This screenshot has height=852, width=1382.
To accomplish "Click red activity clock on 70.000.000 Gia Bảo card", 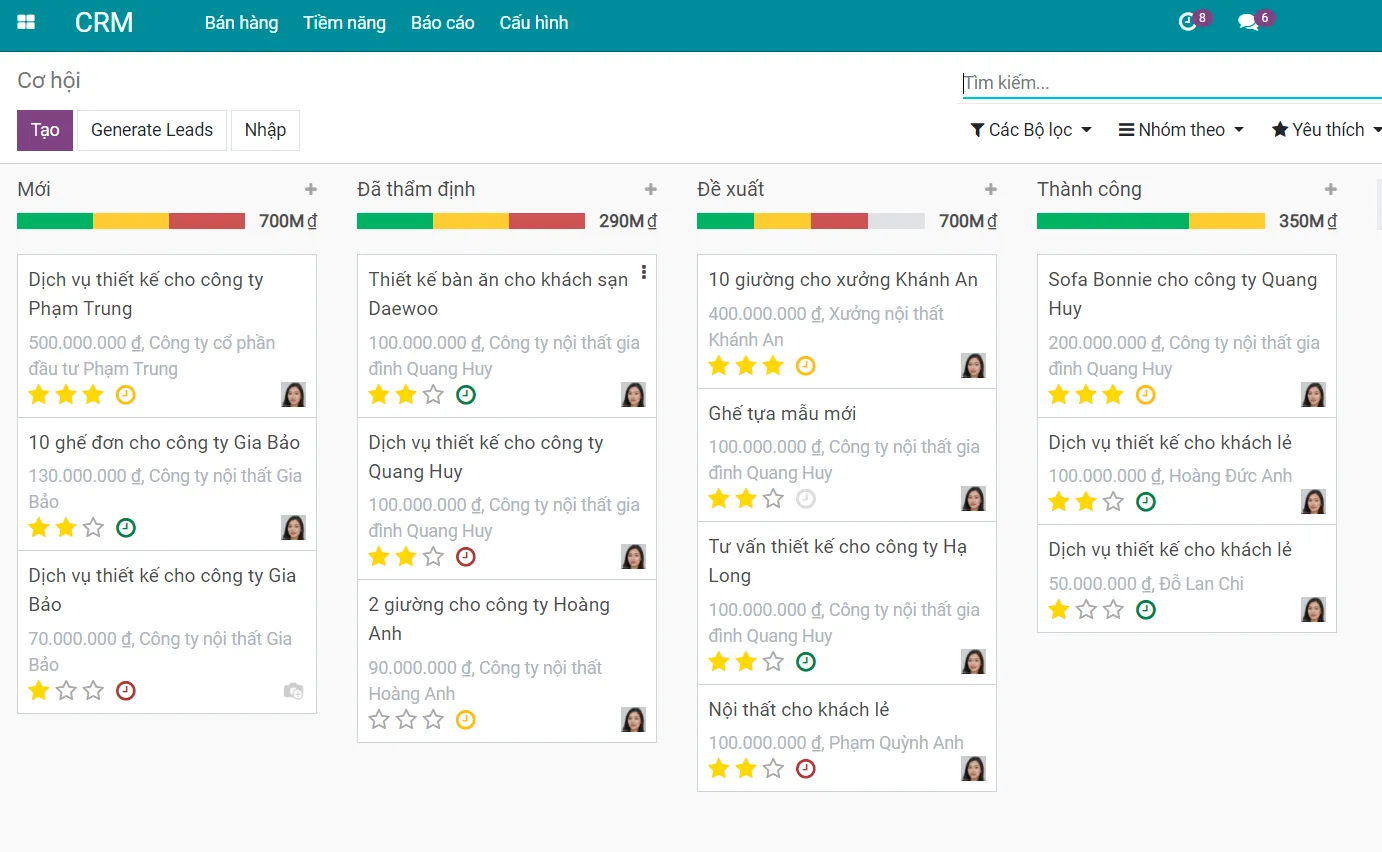I will pyautogui.click(x=125, y=690).
